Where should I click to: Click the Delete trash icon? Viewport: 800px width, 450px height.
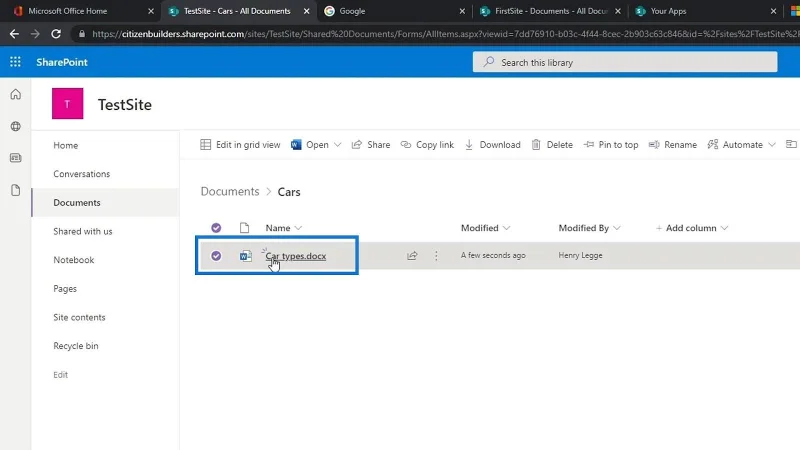(x=536, y=144)
